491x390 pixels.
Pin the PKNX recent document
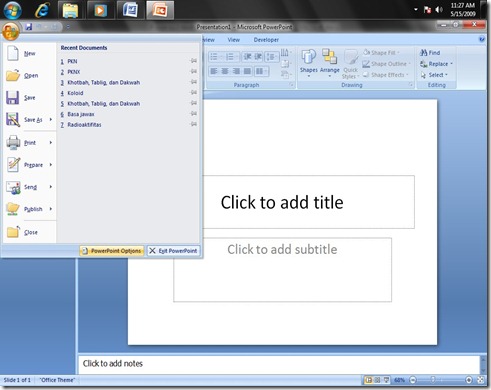click(x=193, y=72)
